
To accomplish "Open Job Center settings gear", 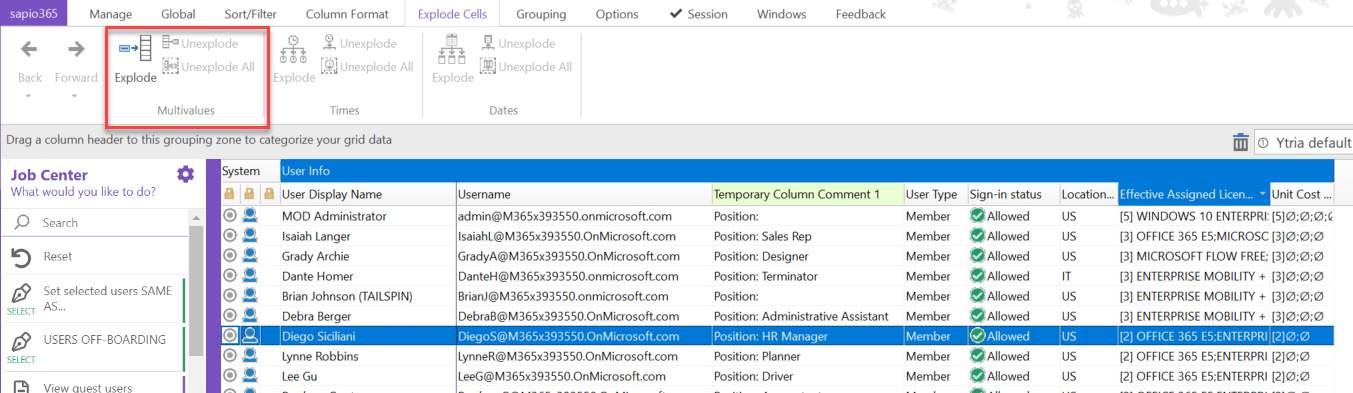I will point(185,174).
